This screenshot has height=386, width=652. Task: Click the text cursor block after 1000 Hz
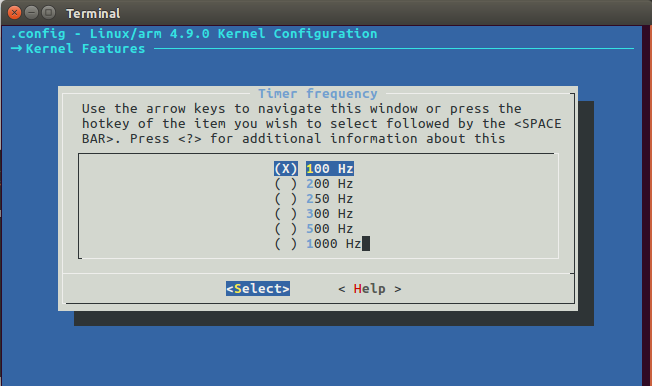point(366,243)
